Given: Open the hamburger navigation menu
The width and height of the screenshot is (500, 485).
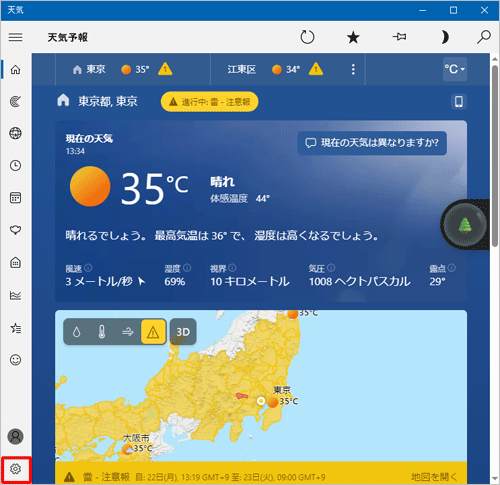Looking at the screenshot, I should [x=16, y=37].
